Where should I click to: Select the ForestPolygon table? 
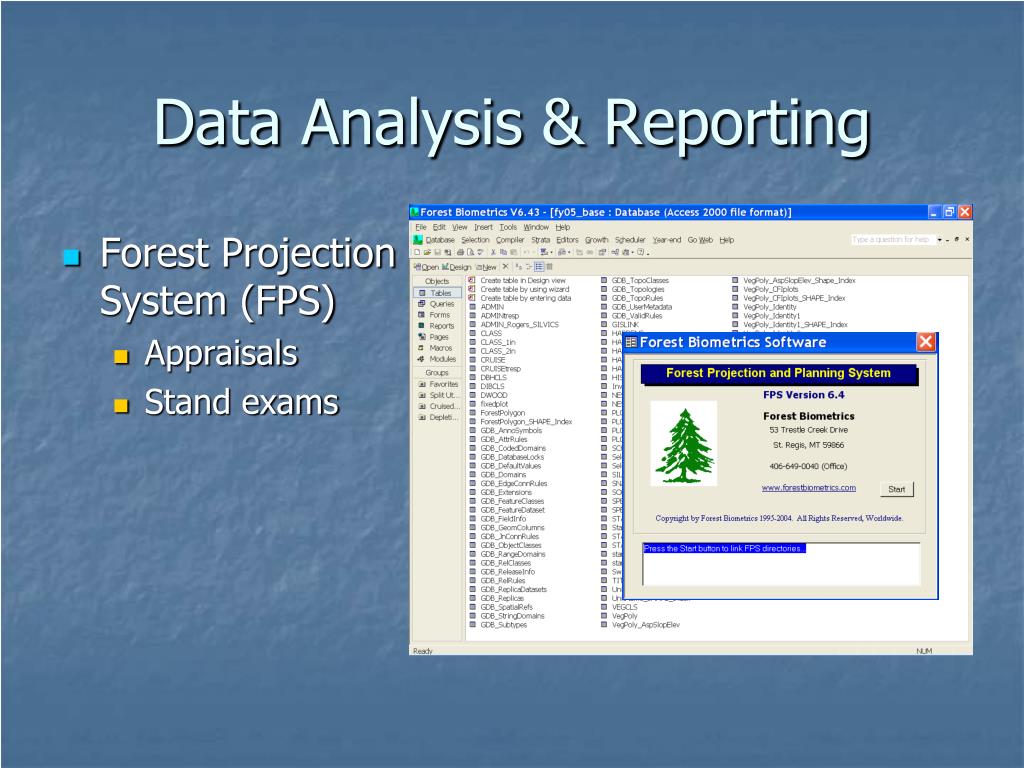pyautogui.click(x=497, y=413)
